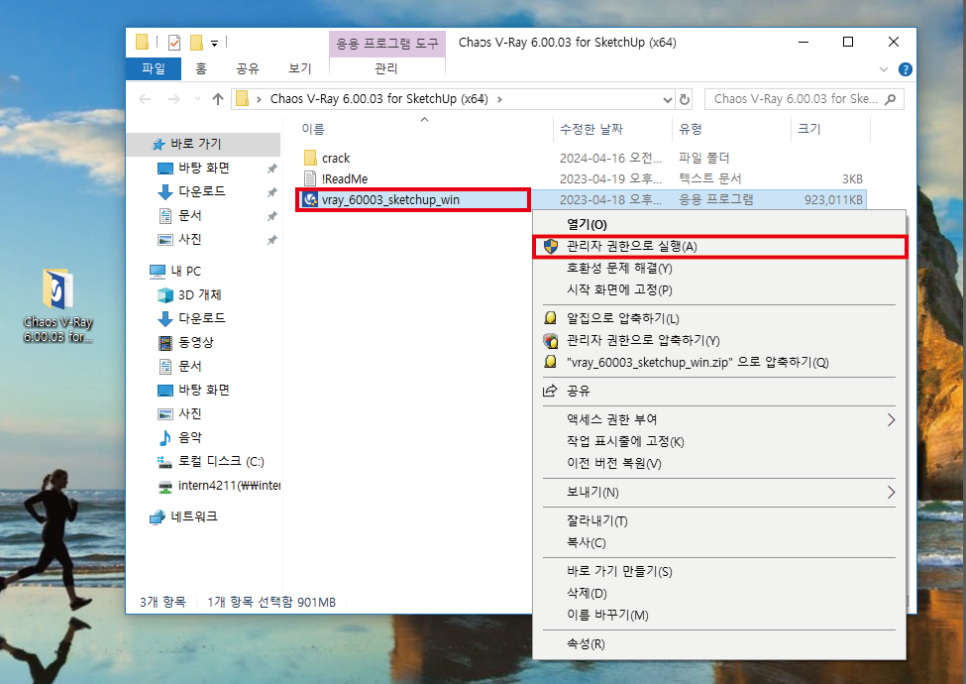Click the breadcrumb chevron after the folder name

pos(499,99)
